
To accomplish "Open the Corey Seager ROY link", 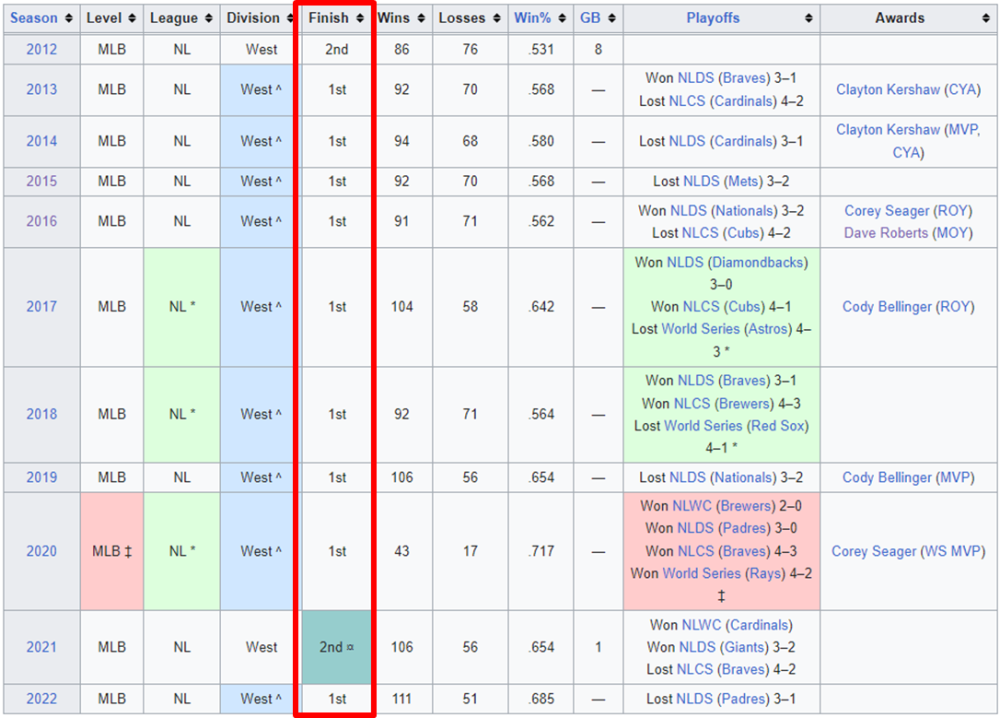I will click(886, 211).
